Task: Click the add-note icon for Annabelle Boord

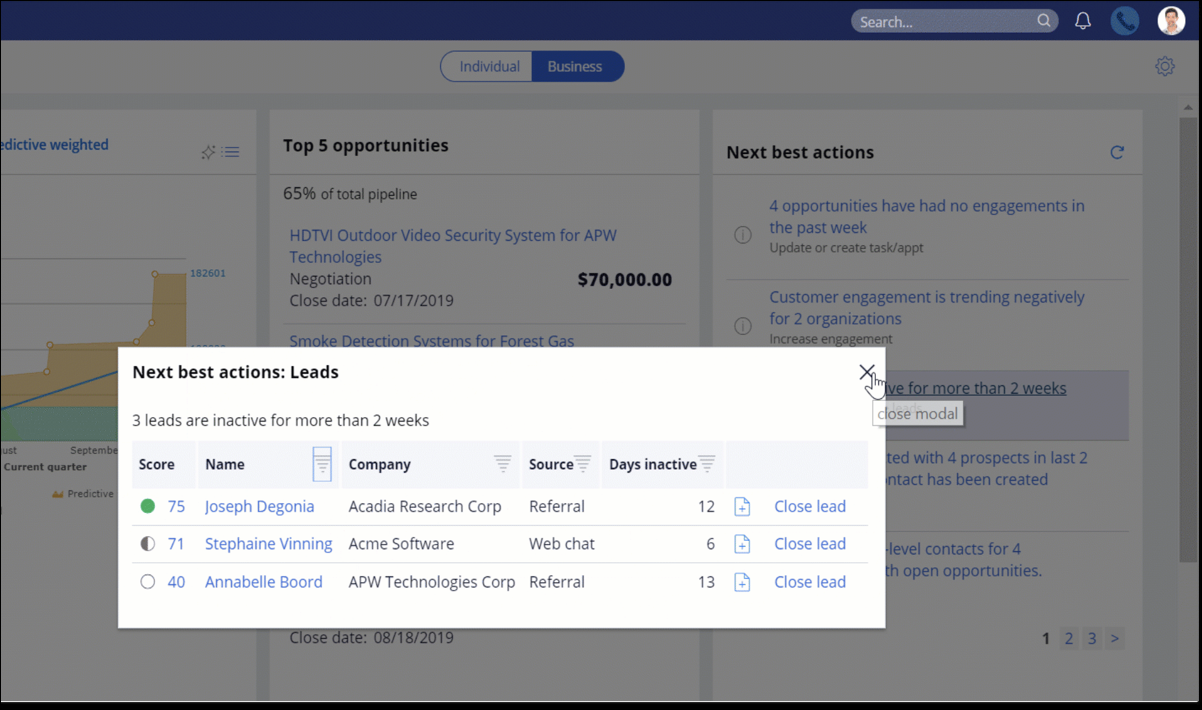Action: click(742, 582)
